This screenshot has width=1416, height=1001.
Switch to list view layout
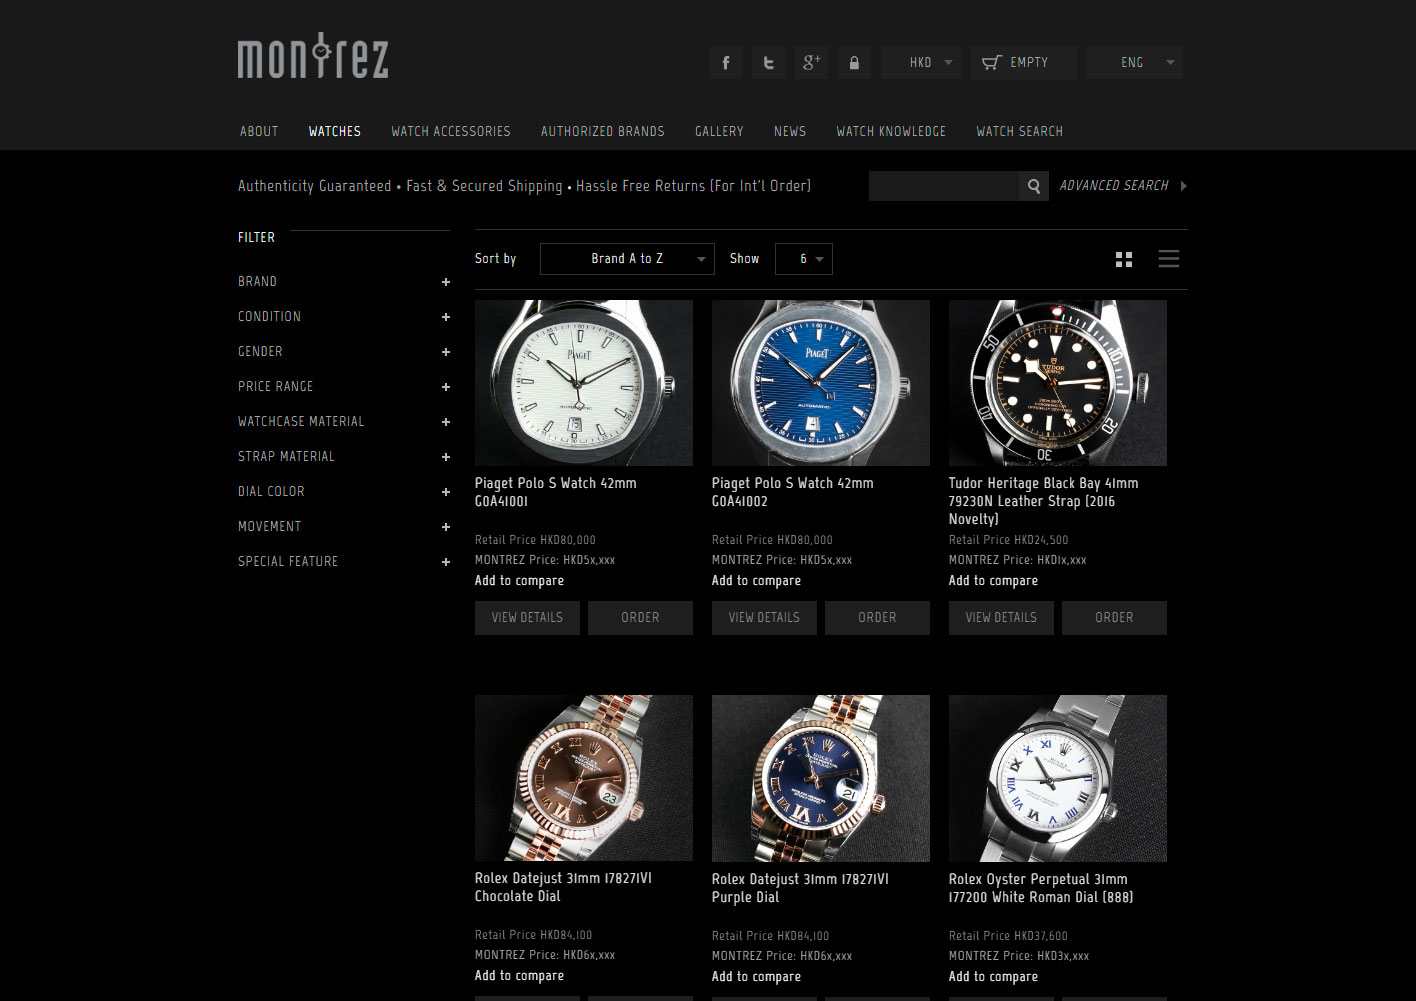1169,259
